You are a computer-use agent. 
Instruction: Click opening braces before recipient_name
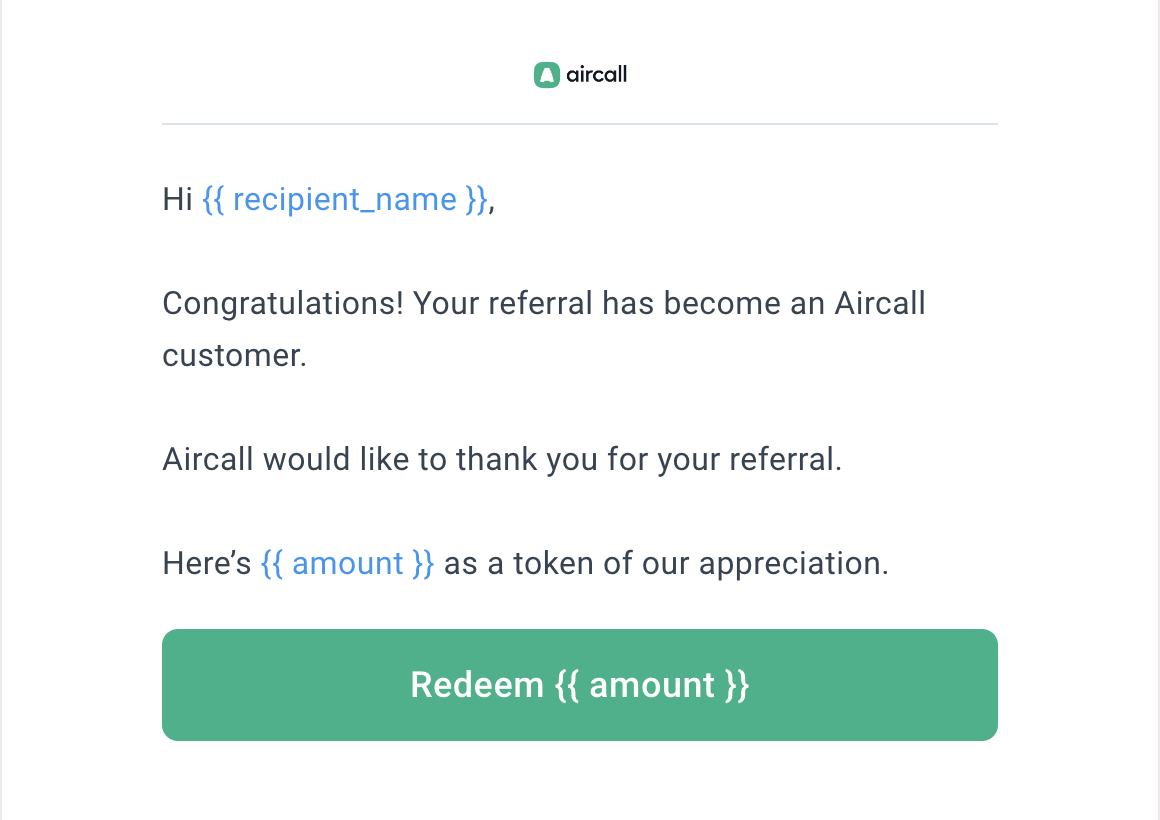pyautogui.click(x=213, y=200)
